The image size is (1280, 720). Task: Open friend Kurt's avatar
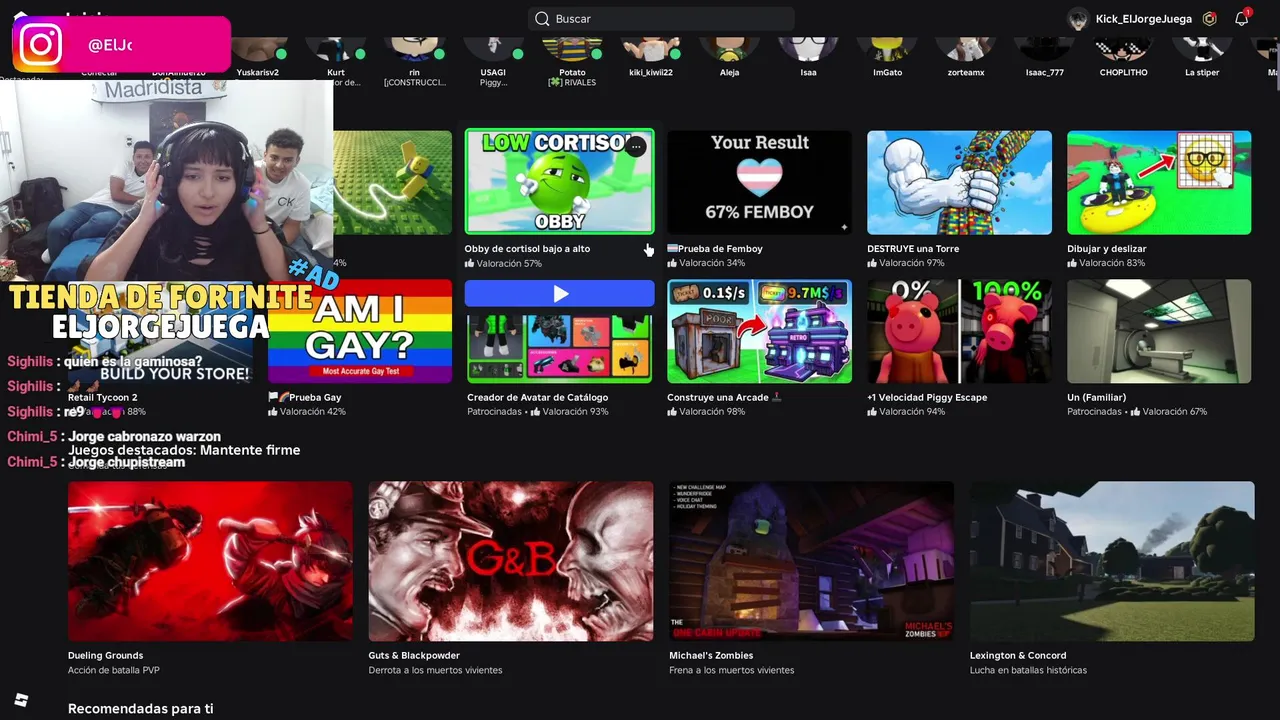[x=336, y=49]
